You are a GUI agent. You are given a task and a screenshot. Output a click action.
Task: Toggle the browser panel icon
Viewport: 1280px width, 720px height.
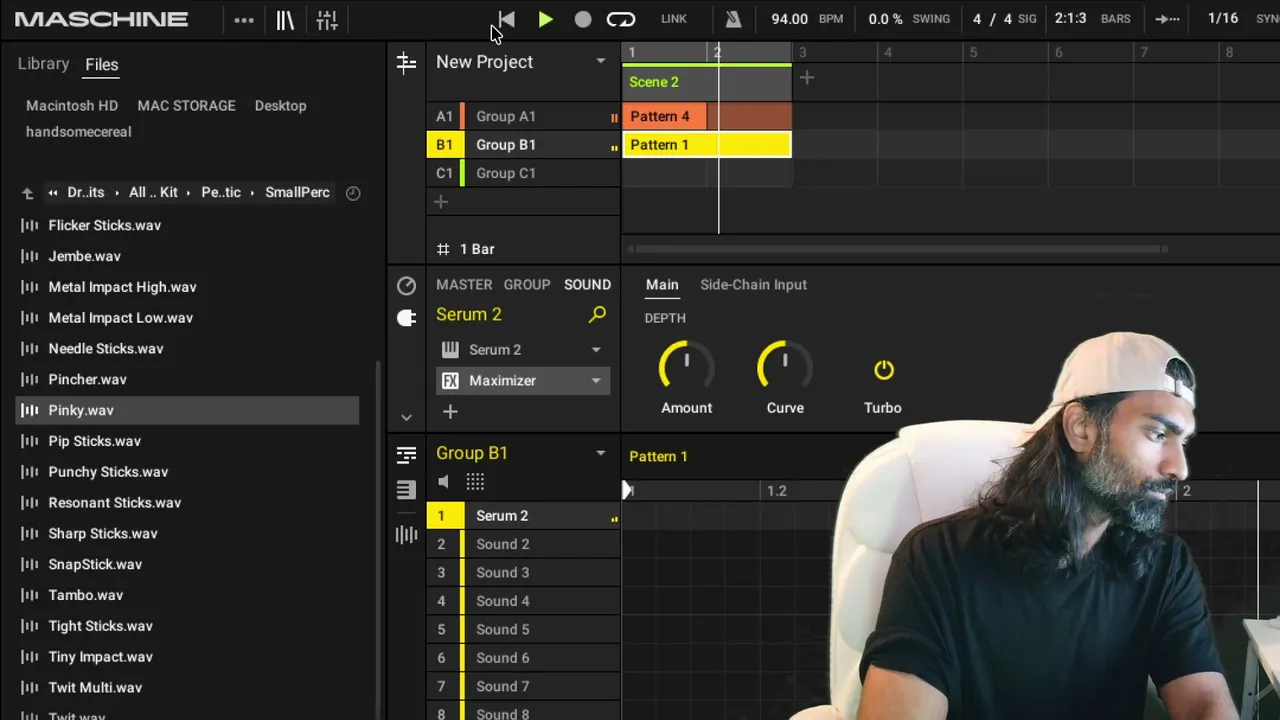coord(285,20)
